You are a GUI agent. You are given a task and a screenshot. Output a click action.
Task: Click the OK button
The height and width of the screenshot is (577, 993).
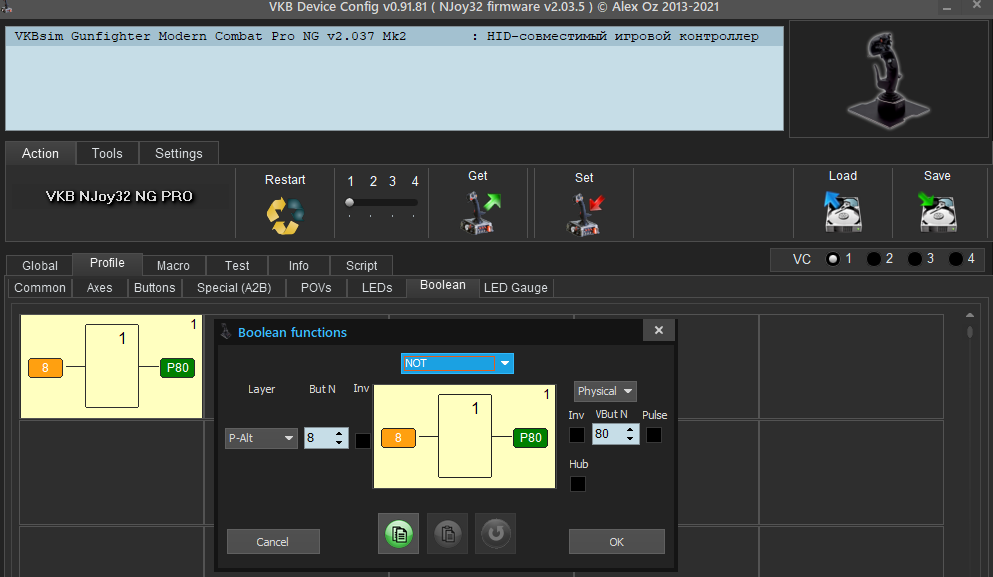point(616,542)
